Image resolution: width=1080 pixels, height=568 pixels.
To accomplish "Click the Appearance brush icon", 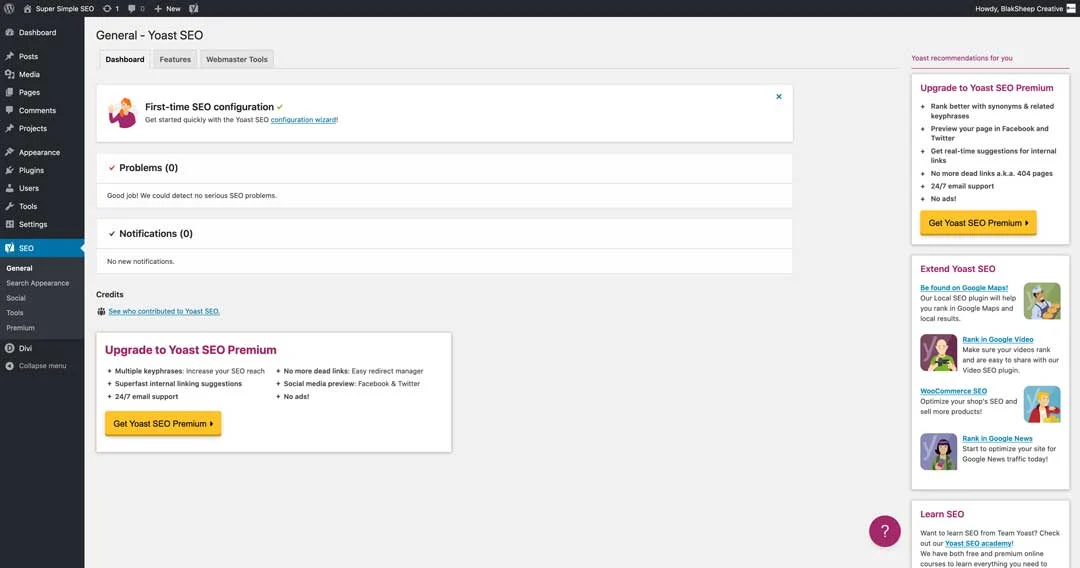I will point(10,152).
